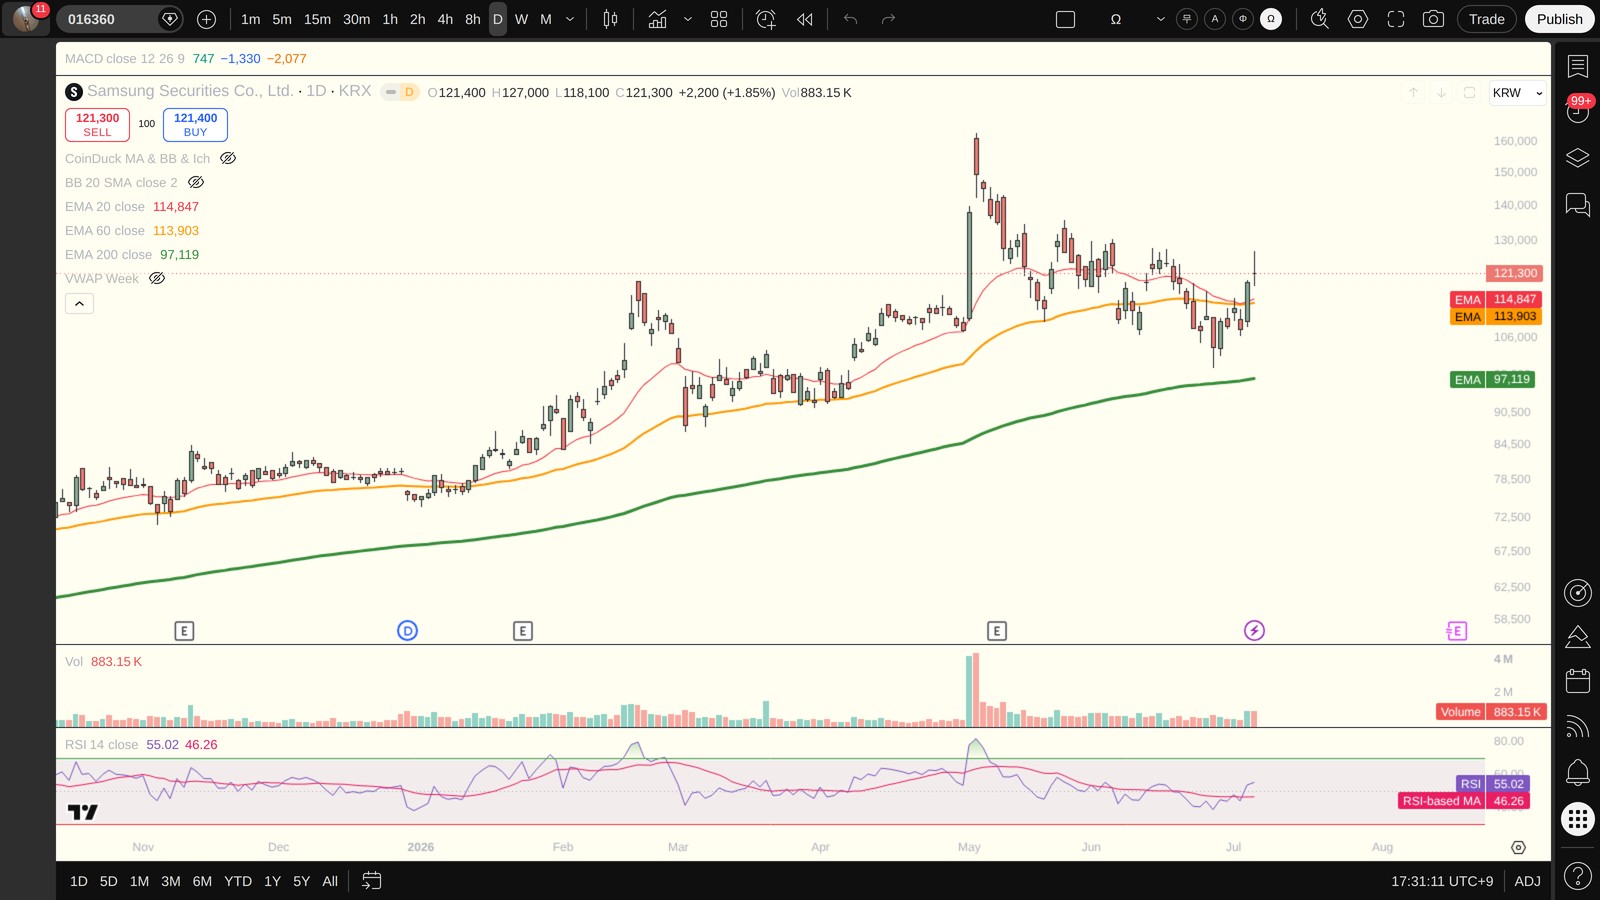Open chart settings hexagon icon
This screenshot has height=900, width=1600.
pos(1358,19)
